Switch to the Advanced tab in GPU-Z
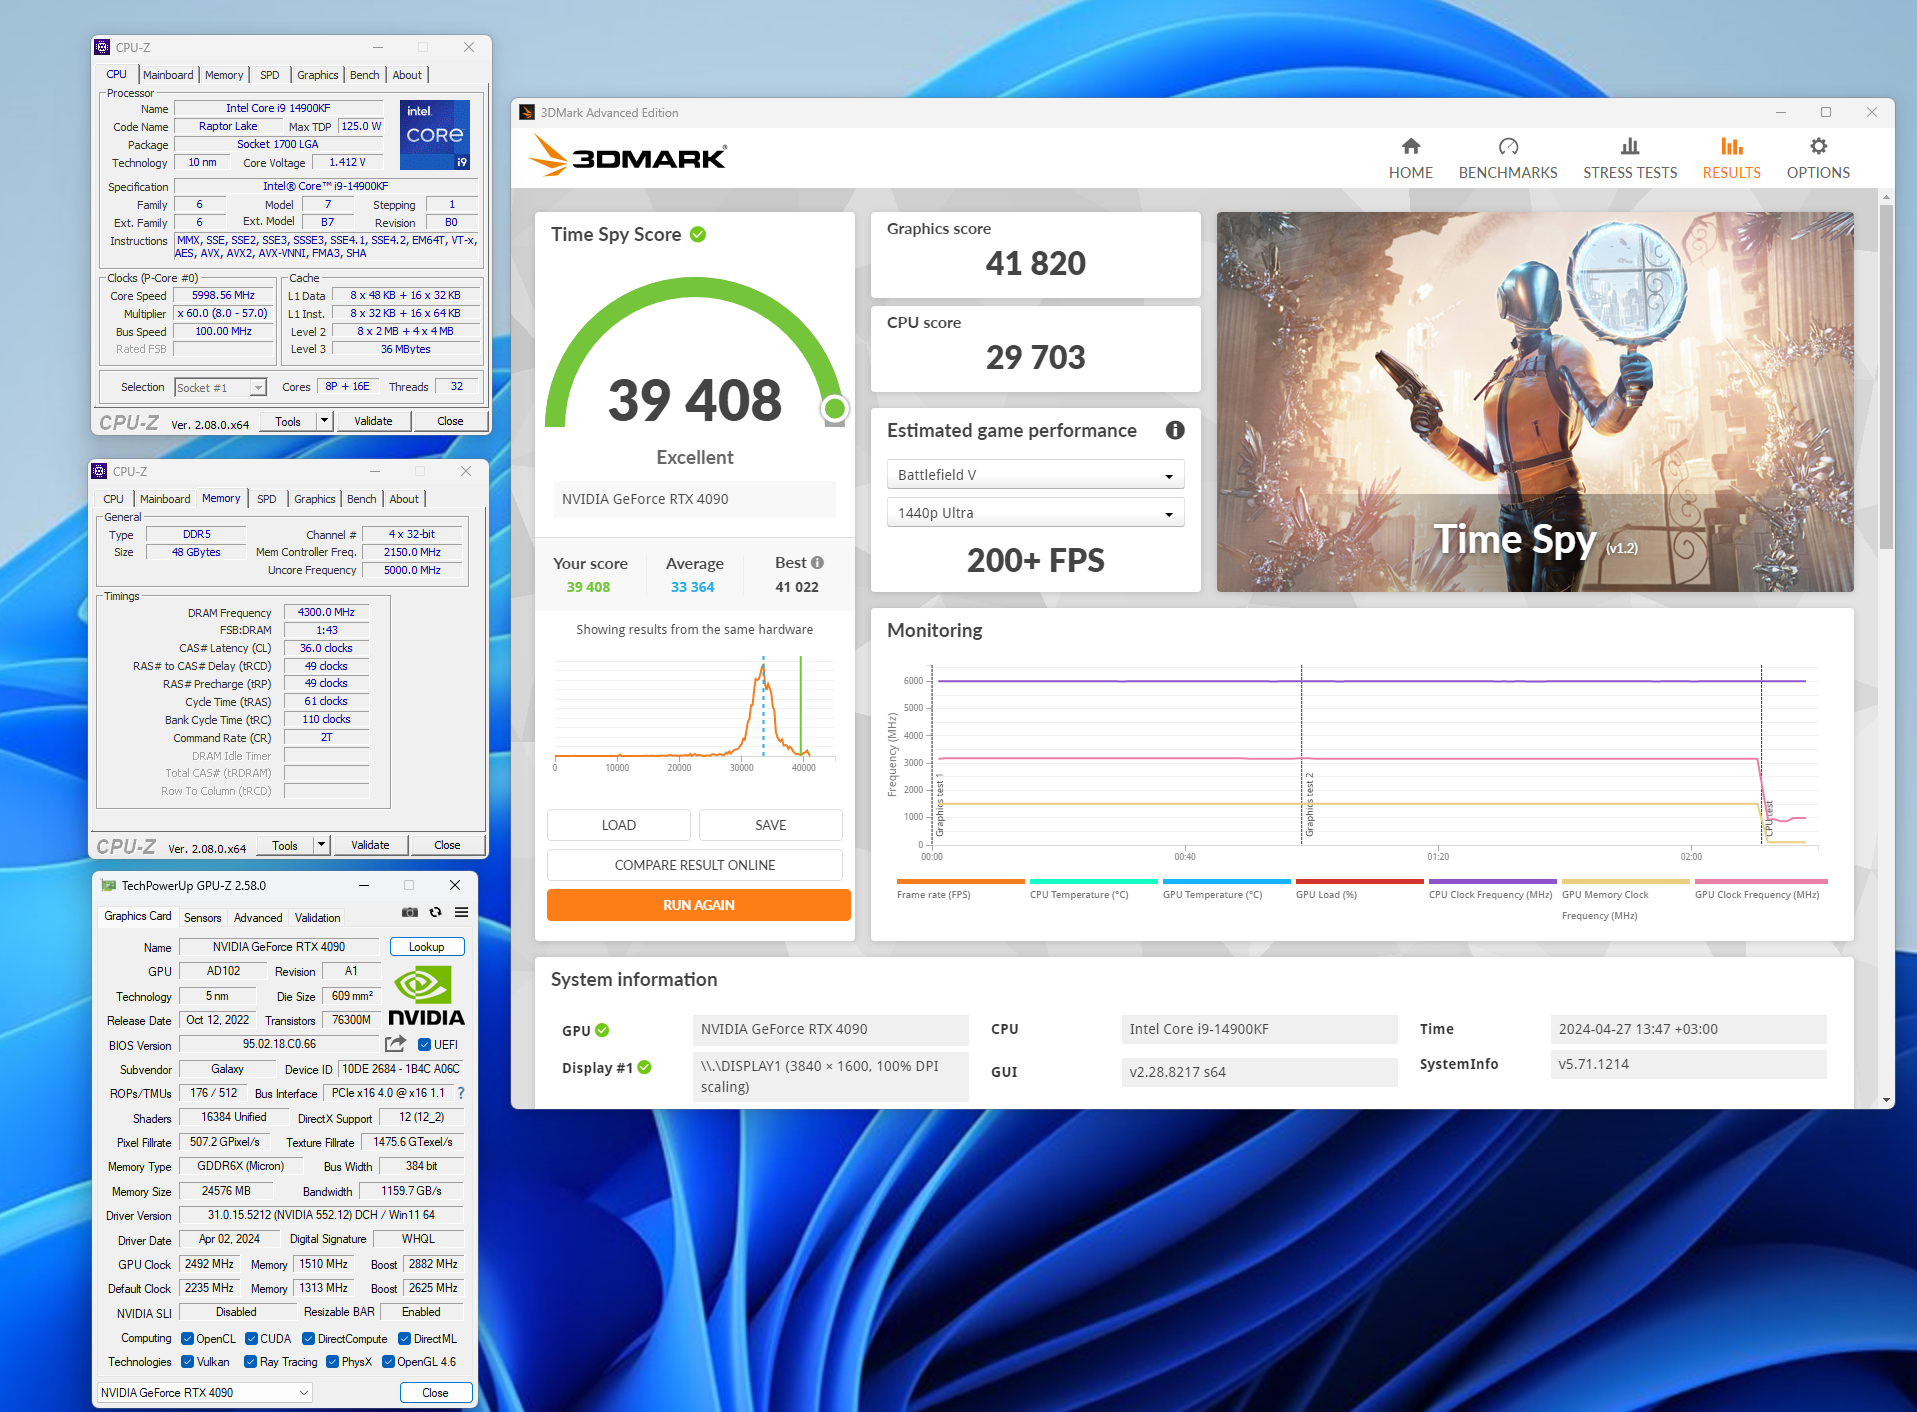The width and height of the screenshot is (1917, 1412). tap(258, 917)
